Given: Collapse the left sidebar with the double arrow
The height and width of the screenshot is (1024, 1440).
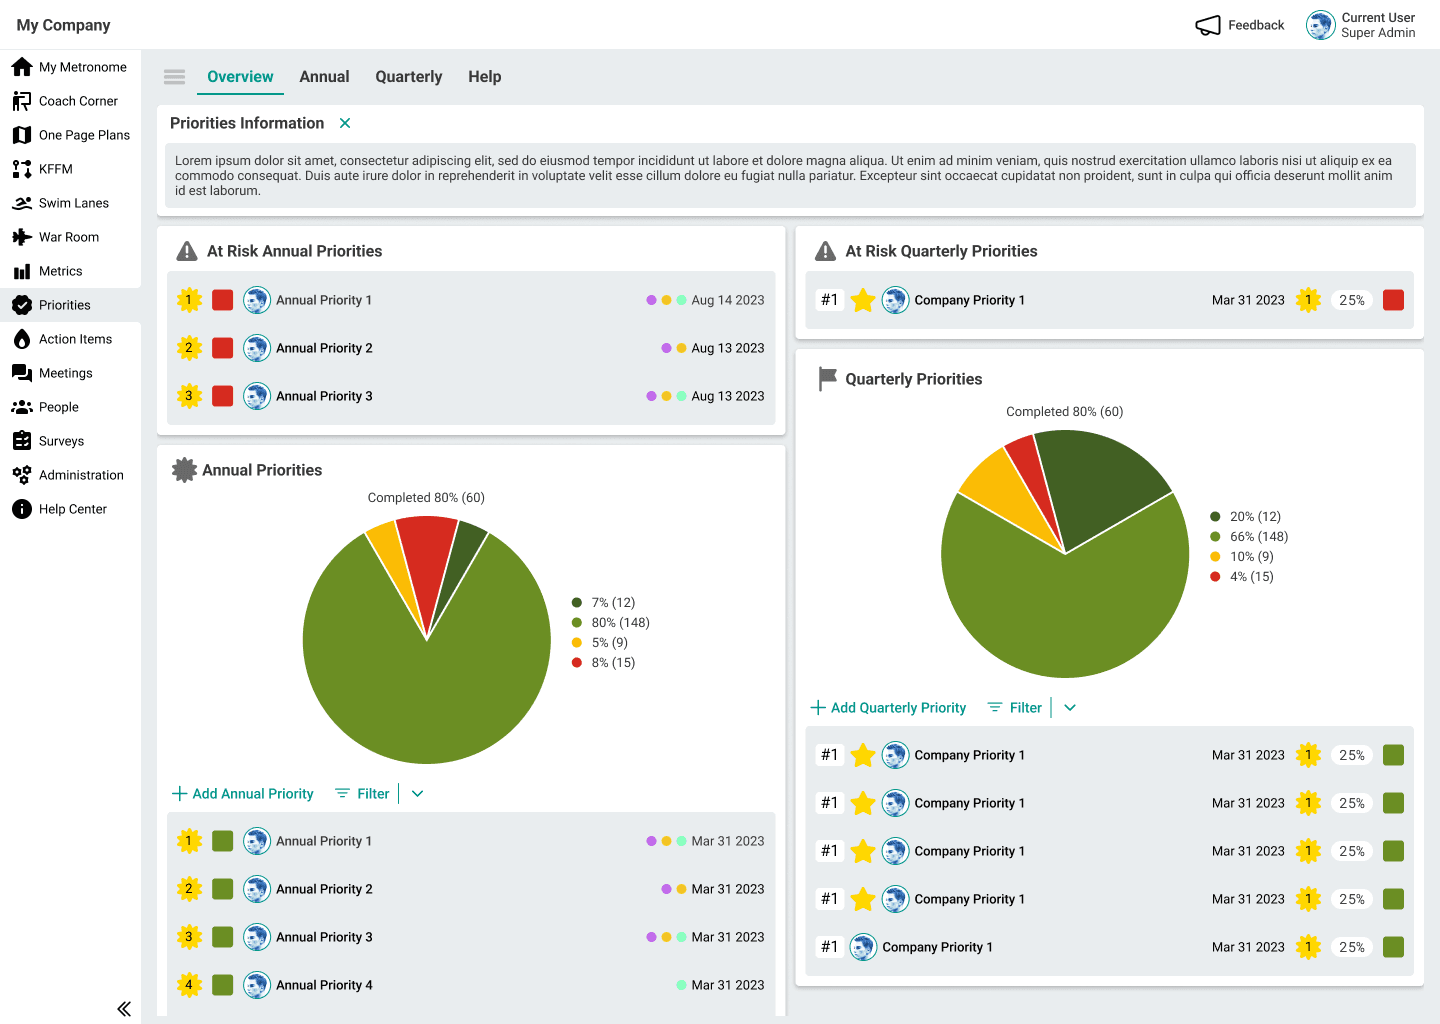Looking at the screenshot, I should click(124, 1009).
